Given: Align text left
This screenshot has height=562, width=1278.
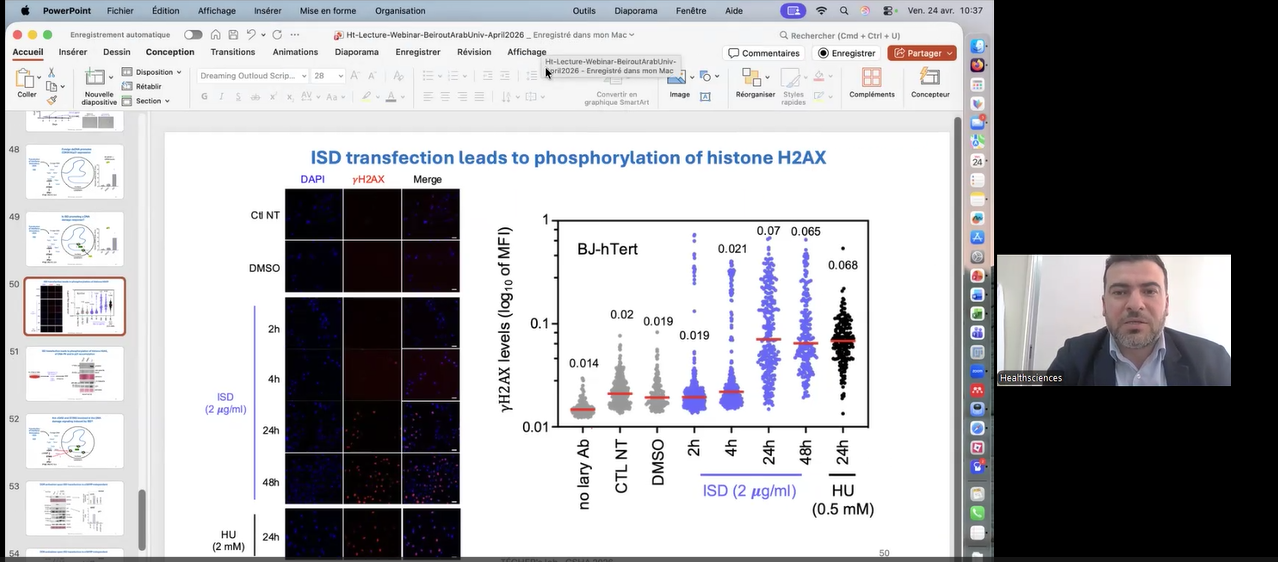Looking at the screenshot, I should click(428, 97).
